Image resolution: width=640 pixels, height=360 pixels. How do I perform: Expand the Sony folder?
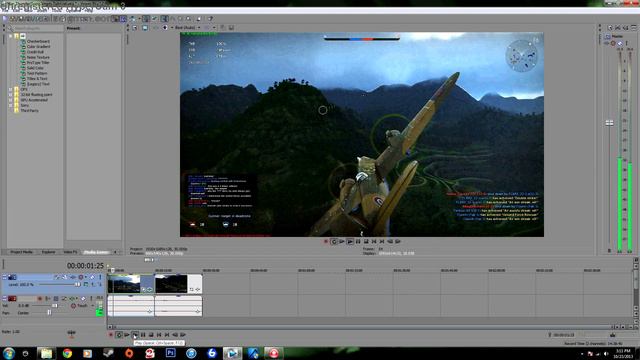click(x=11, y=105)
